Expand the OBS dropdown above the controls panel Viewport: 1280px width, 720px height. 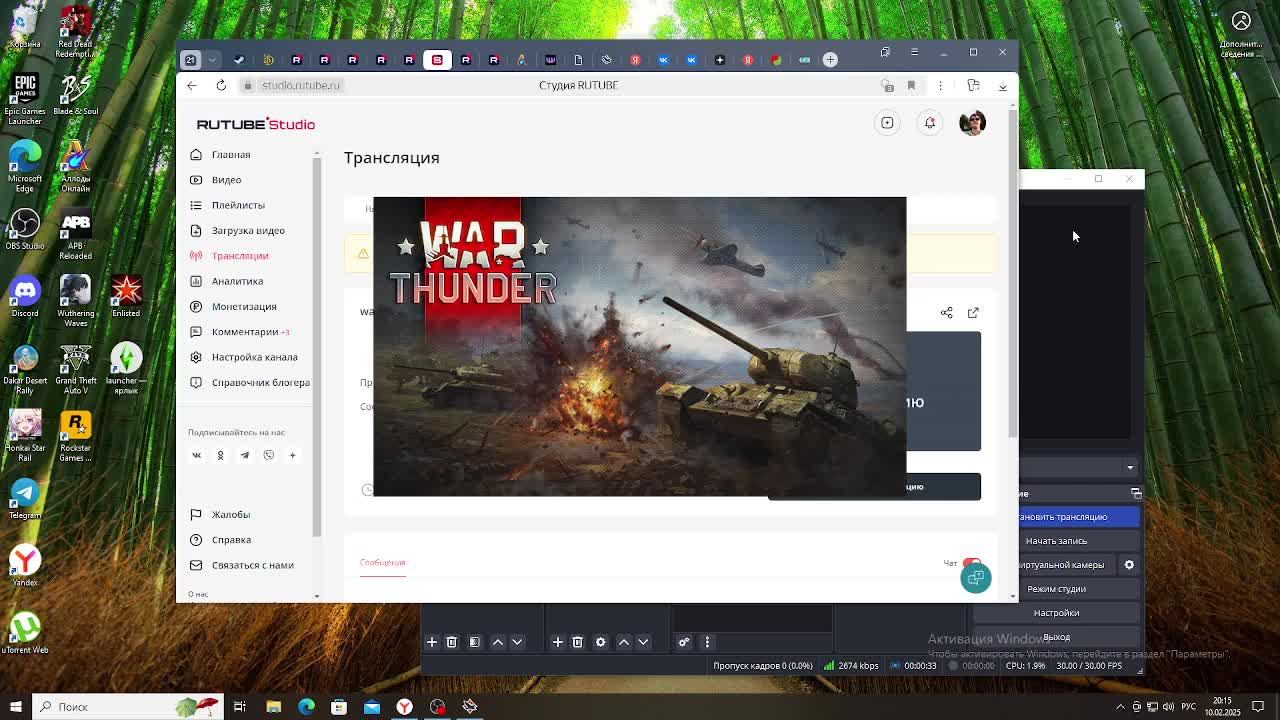(1130, 467)
